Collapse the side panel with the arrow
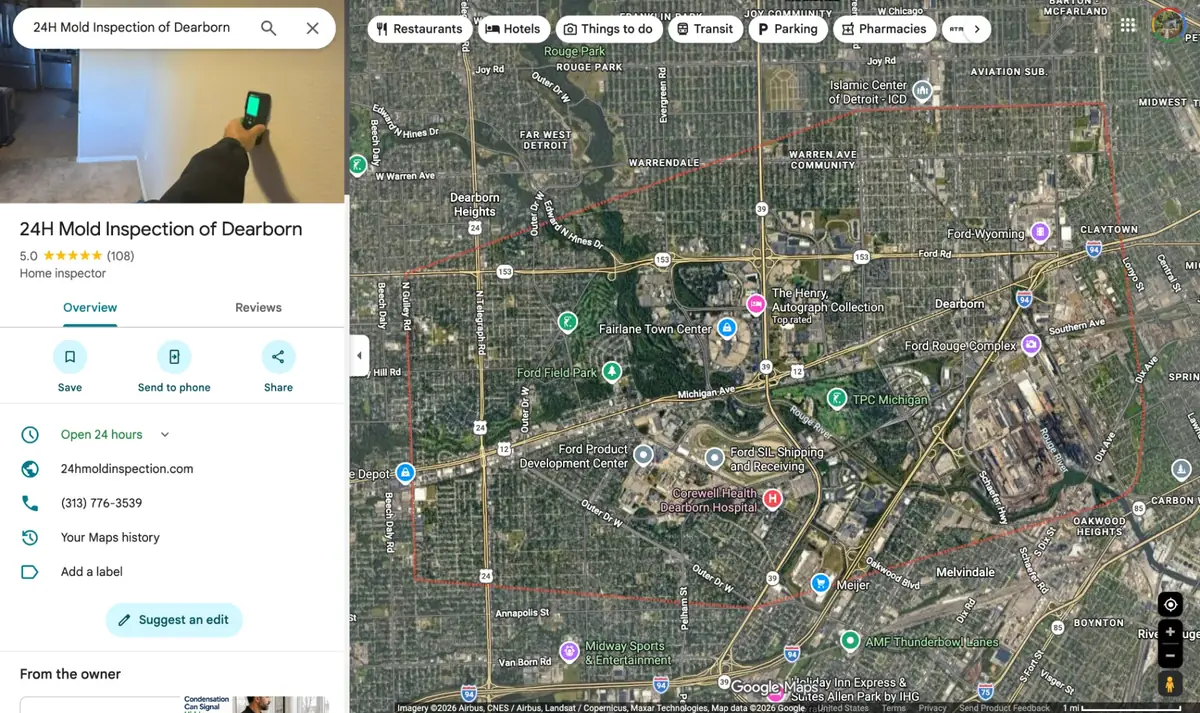 click(359, 356)
